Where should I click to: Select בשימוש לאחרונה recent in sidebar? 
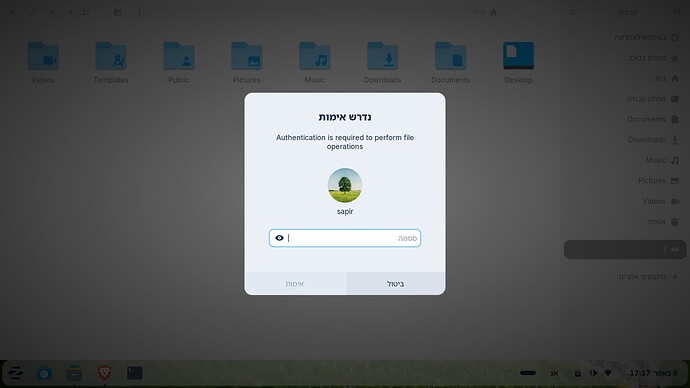pos(625,37)
